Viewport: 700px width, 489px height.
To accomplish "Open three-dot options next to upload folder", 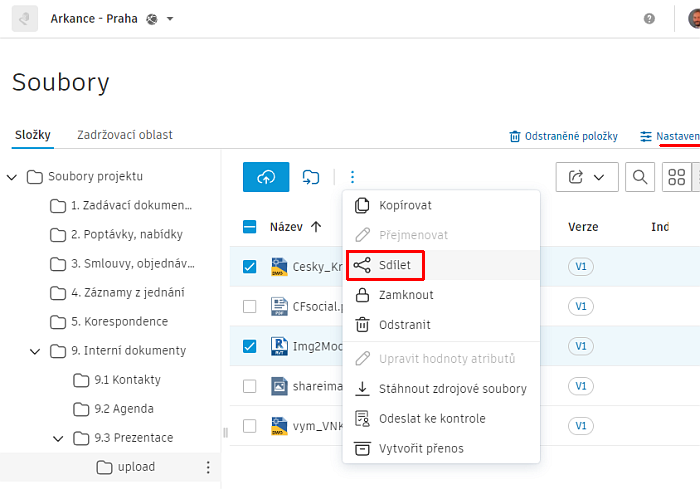I will 208,467.
